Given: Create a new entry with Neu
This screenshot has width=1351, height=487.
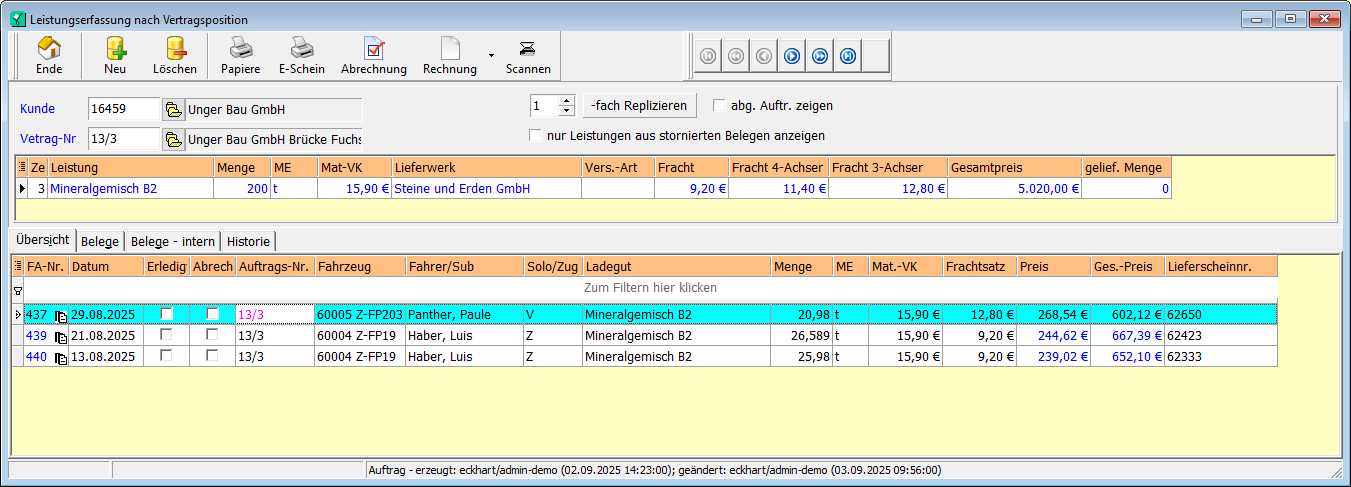Looking at the screenshot, I should click(115, 55).
